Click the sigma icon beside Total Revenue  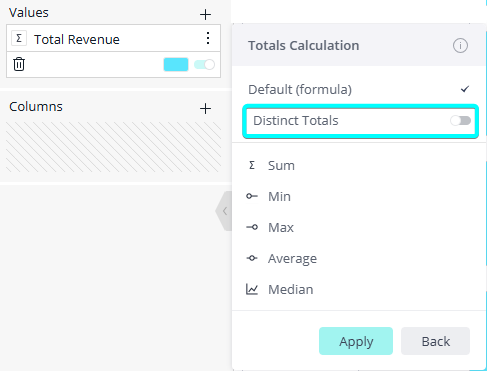19,38
